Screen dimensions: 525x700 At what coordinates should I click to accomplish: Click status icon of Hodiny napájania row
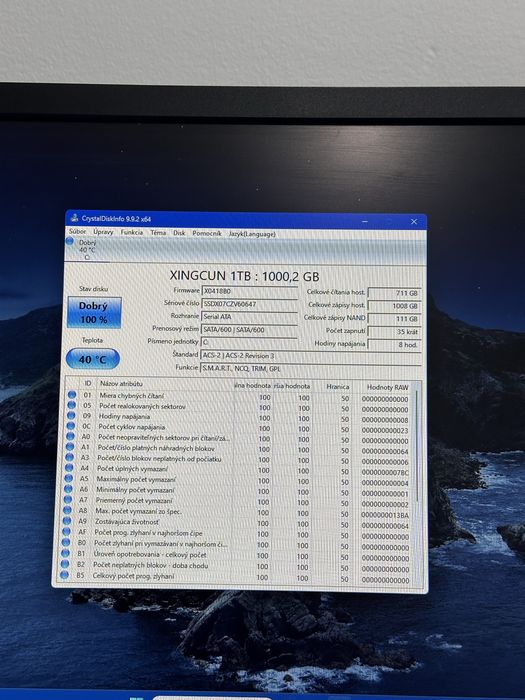tap(71, 415)
